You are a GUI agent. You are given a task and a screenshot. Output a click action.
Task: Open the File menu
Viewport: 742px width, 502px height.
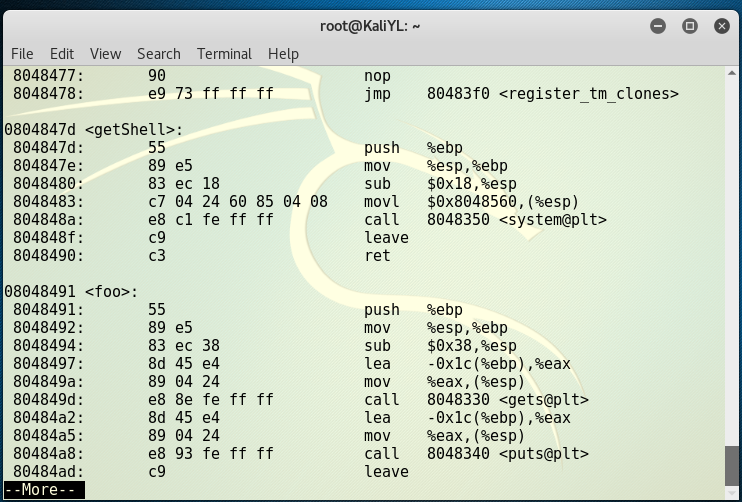coord(22,54)
